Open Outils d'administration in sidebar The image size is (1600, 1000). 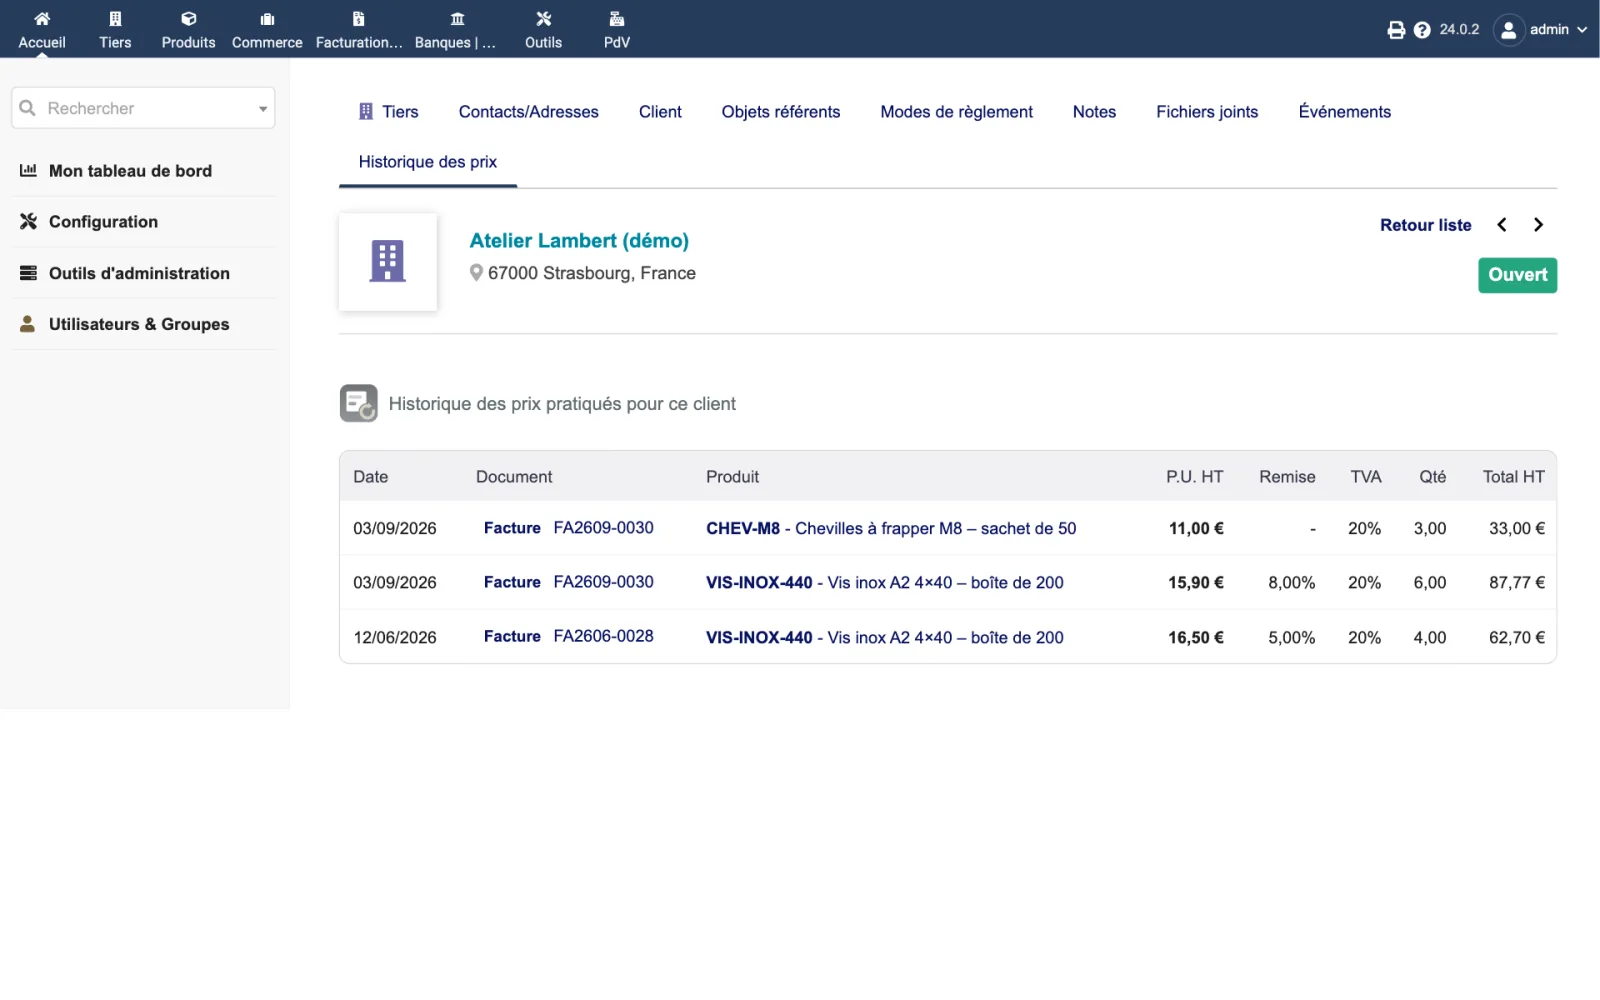(139, 273)
